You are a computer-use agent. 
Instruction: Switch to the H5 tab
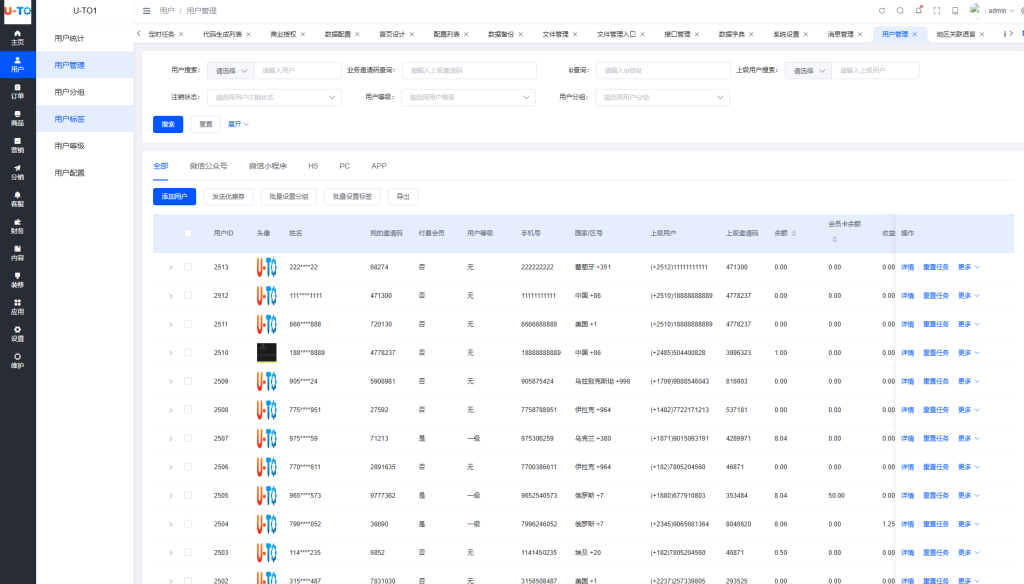pyautogui.click(x=313, y=166)
